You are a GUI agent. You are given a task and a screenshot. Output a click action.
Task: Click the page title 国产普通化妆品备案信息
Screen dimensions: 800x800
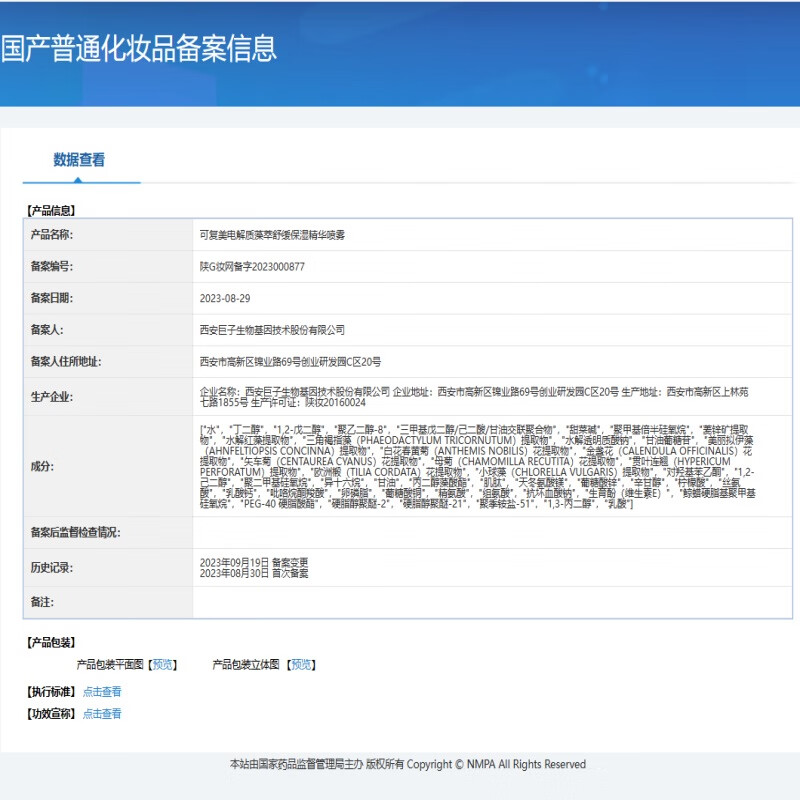point(138,48)
